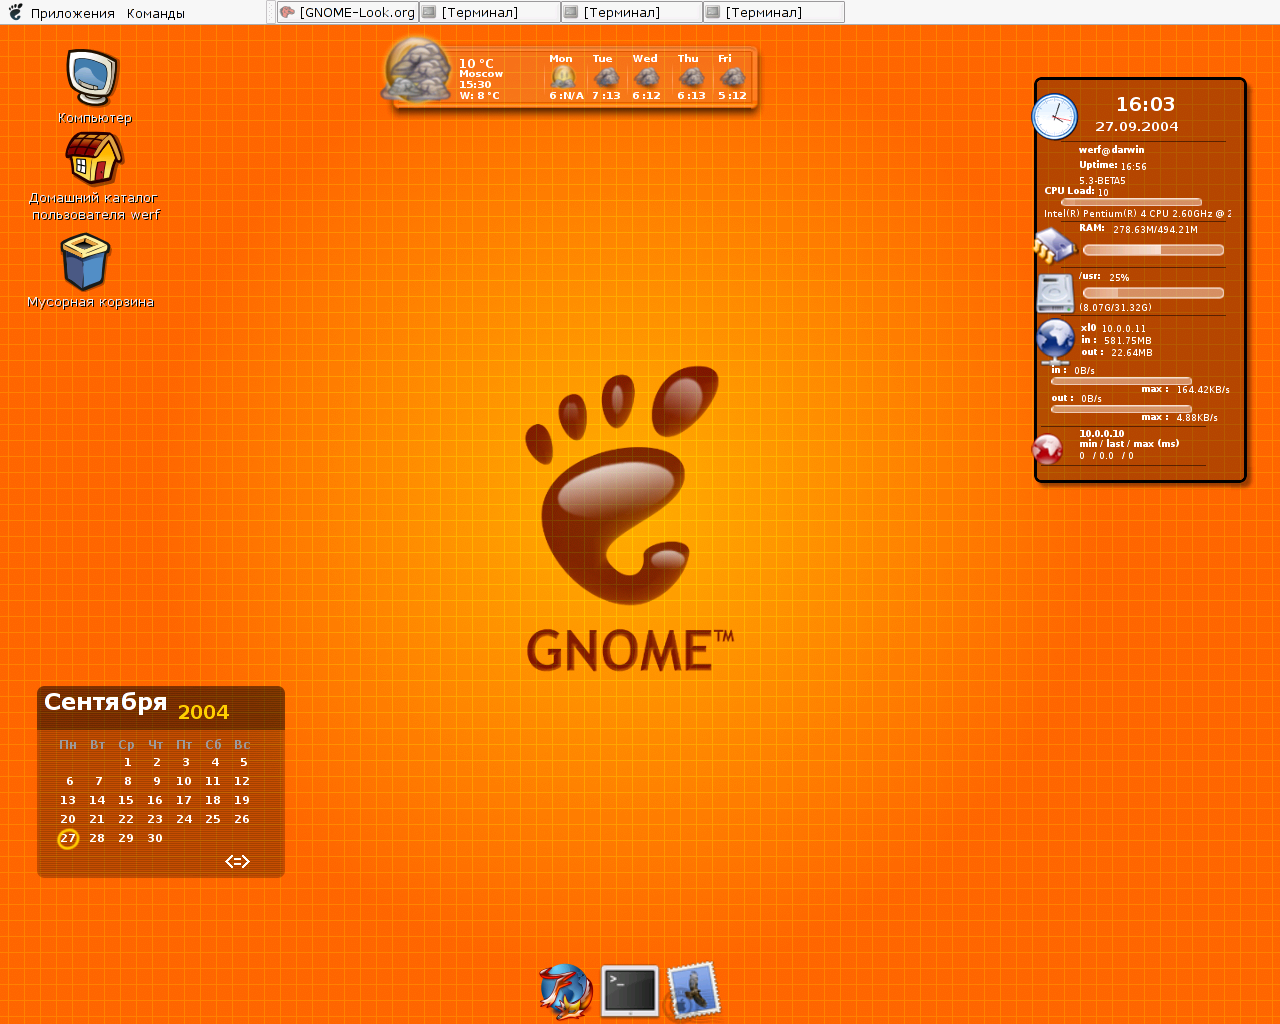Switch to the second Терминал taskbar window
The image size is (1280, 1024).
[631, 12]
